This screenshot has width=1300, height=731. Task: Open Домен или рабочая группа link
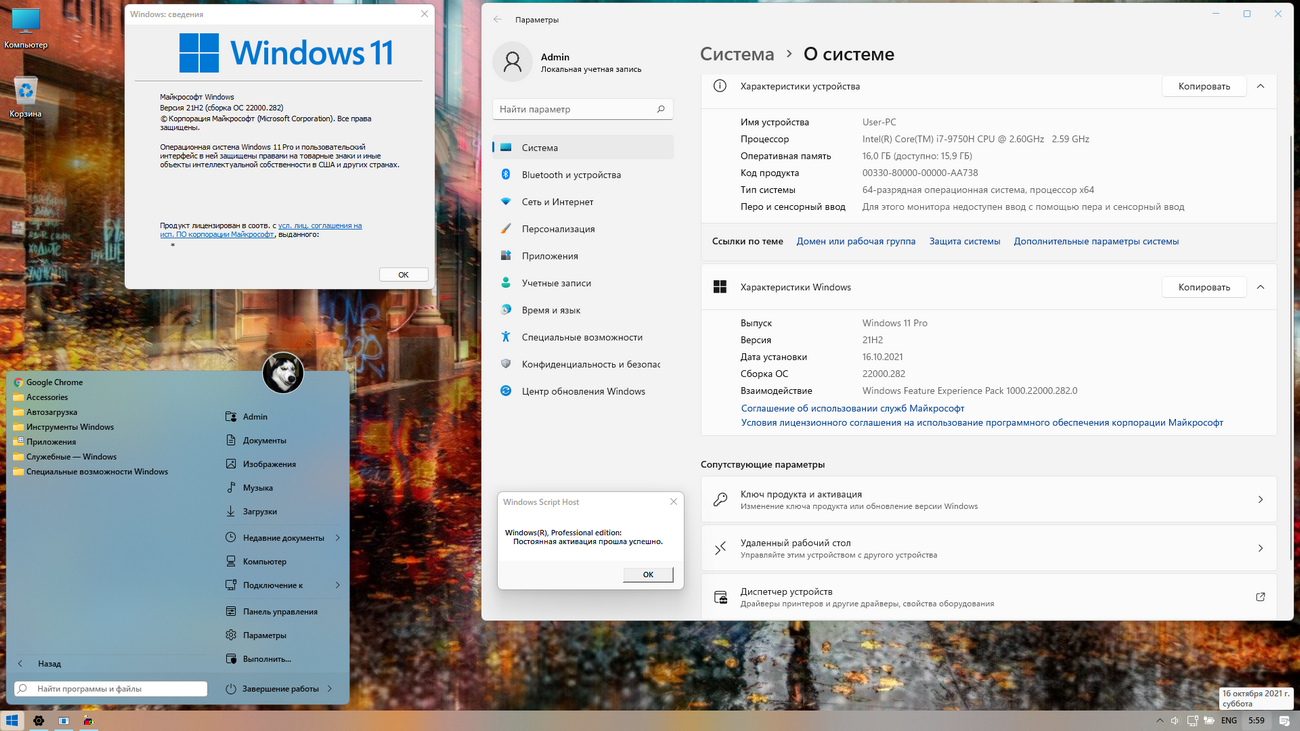tap(856, 241)
